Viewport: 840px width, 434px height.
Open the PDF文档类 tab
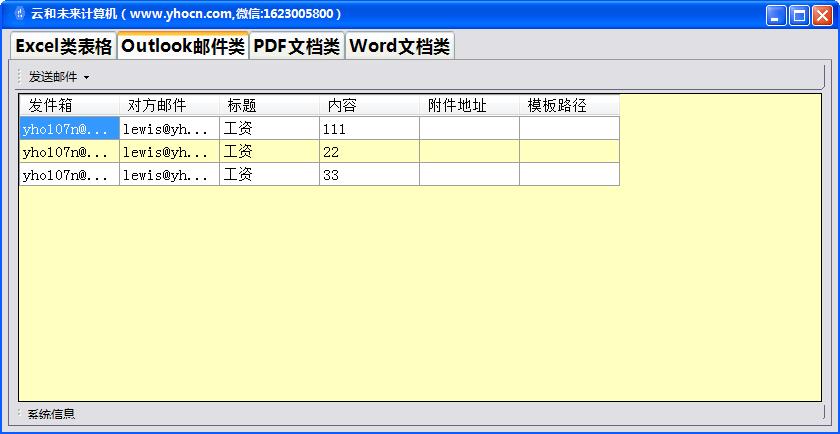296,46
